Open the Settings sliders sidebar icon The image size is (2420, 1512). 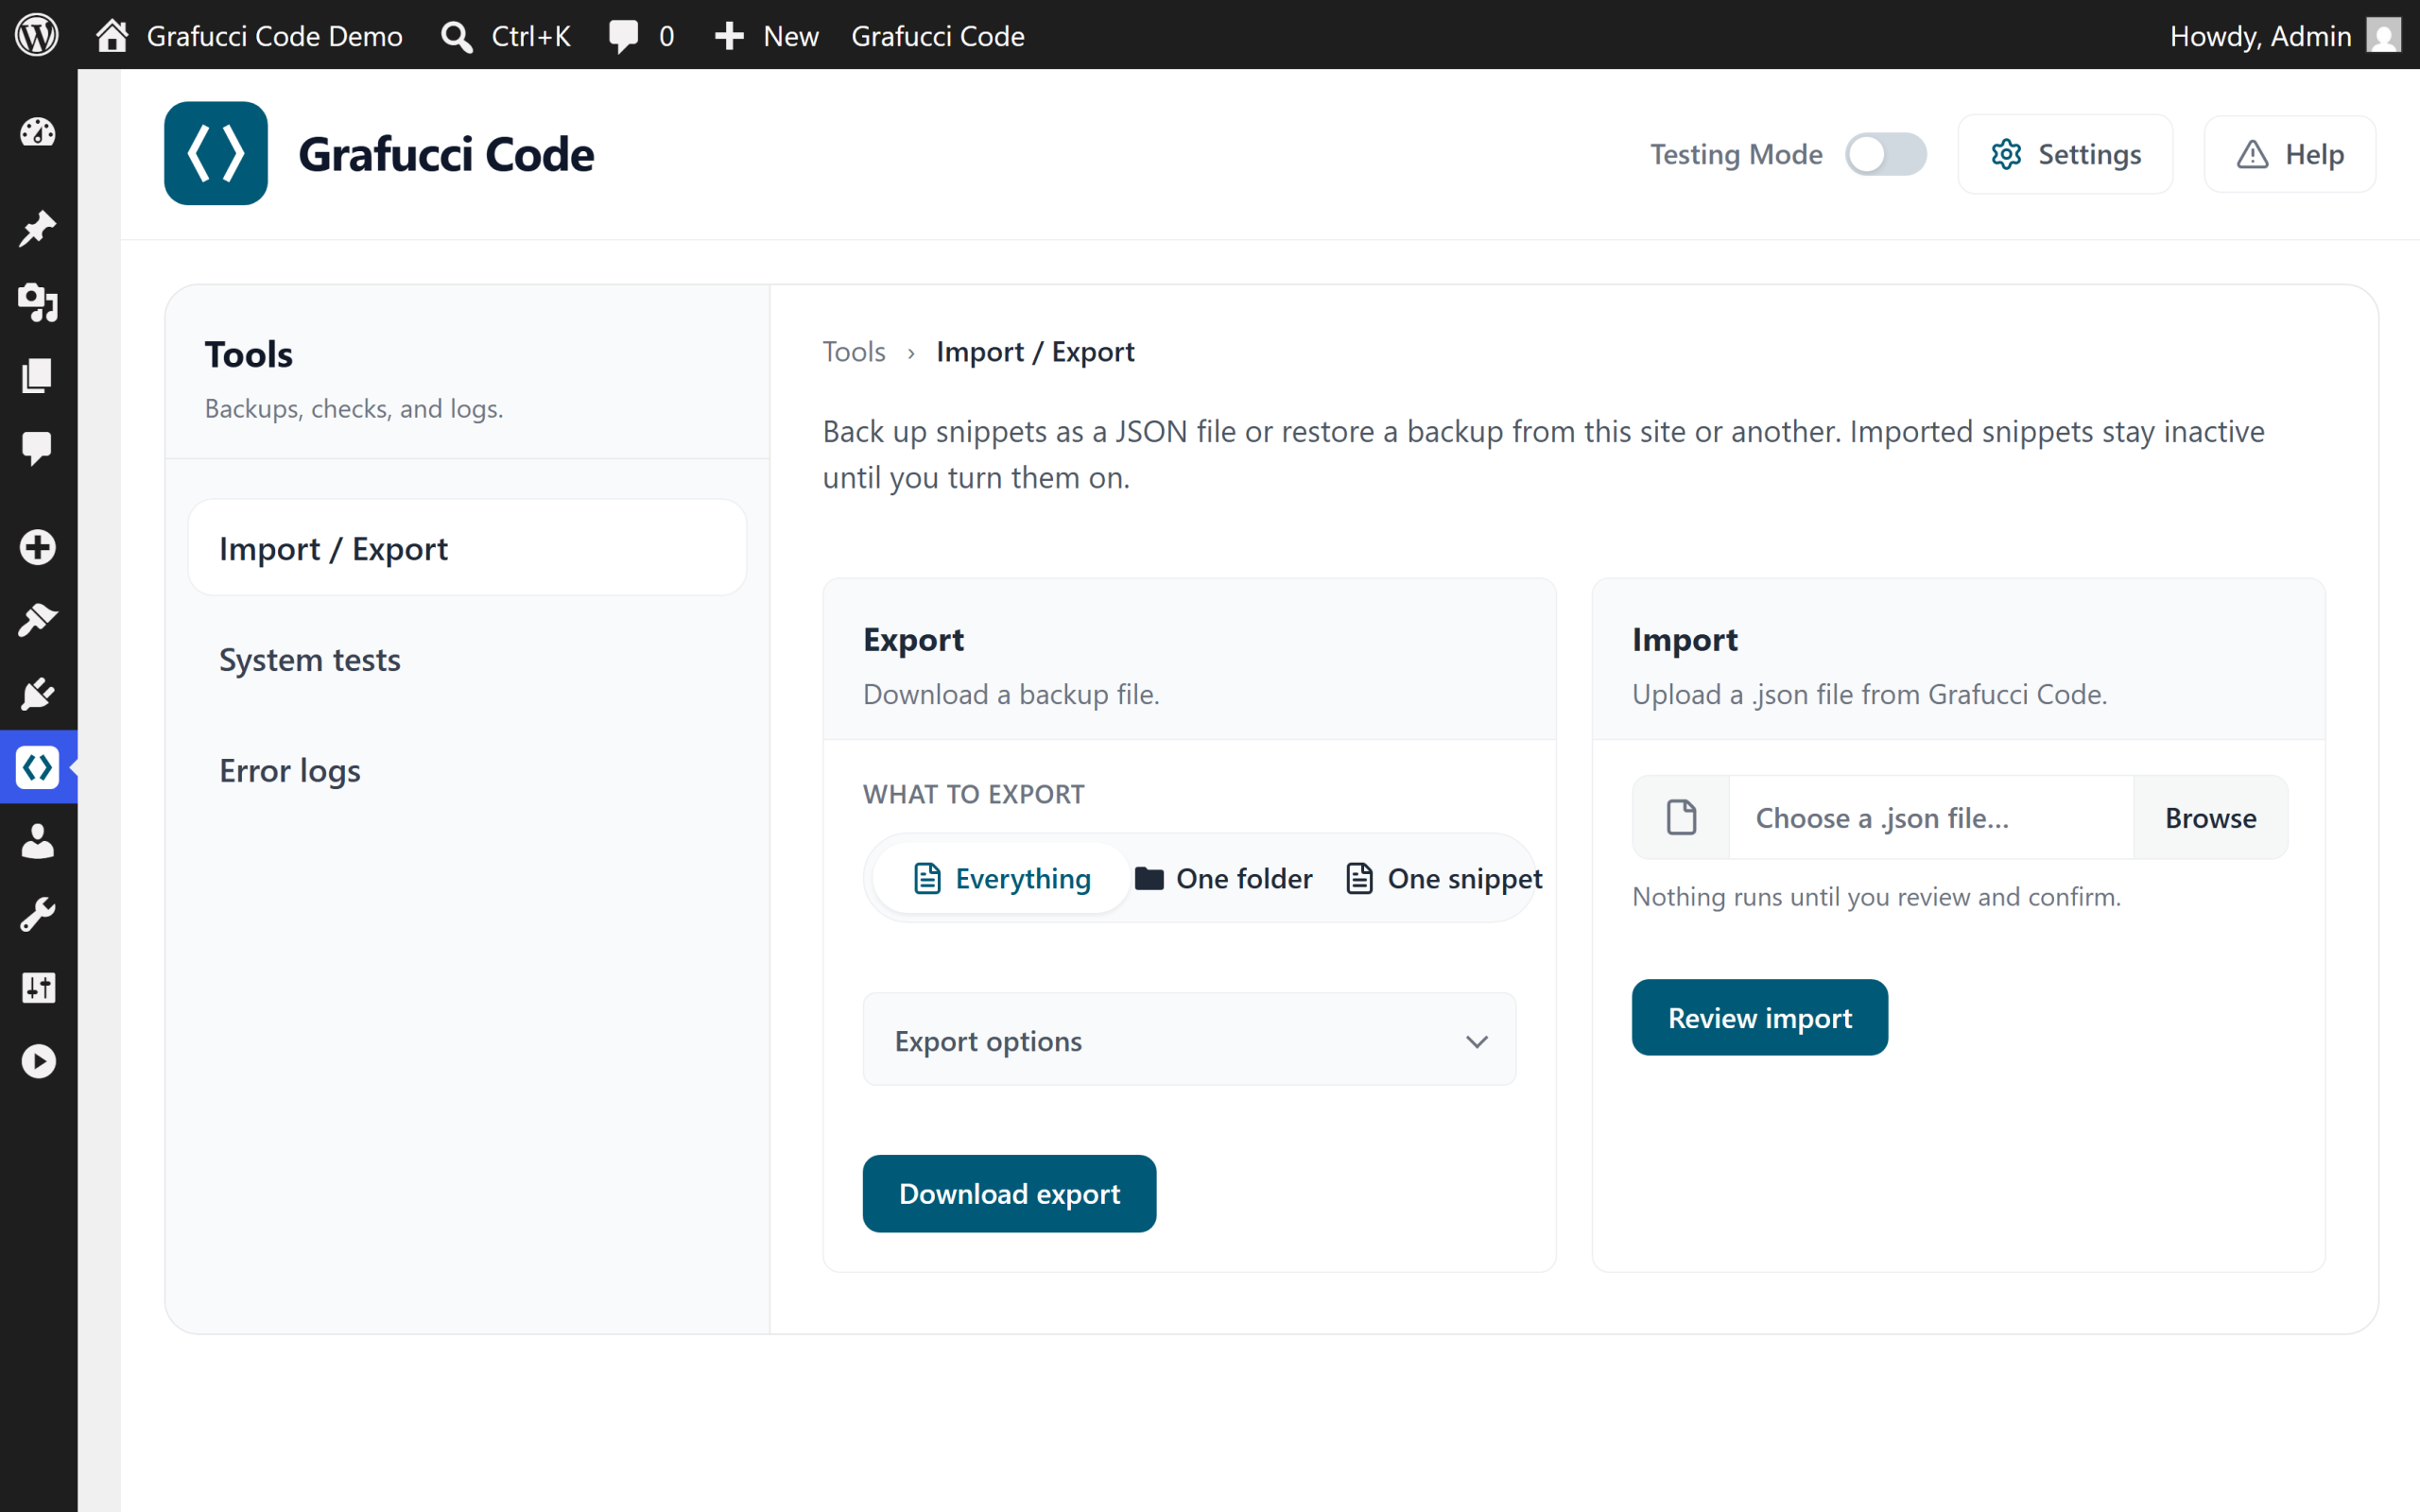point(38,988)
